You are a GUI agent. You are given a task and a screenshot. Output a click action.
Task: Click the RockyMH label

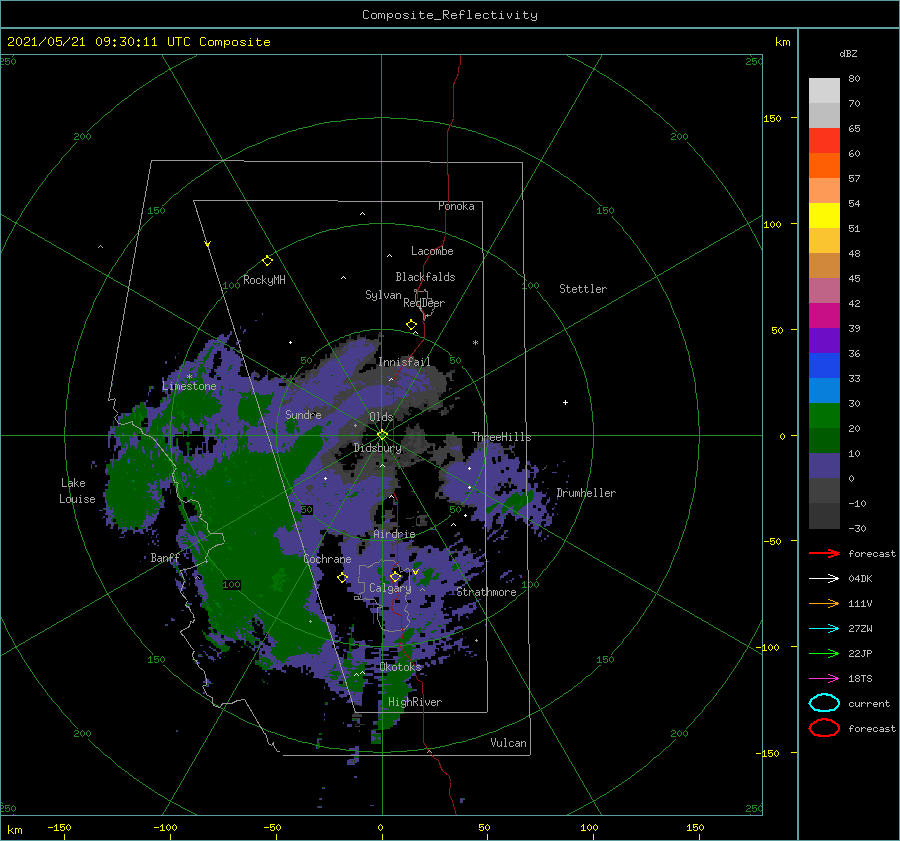click(x=264, y=280)
